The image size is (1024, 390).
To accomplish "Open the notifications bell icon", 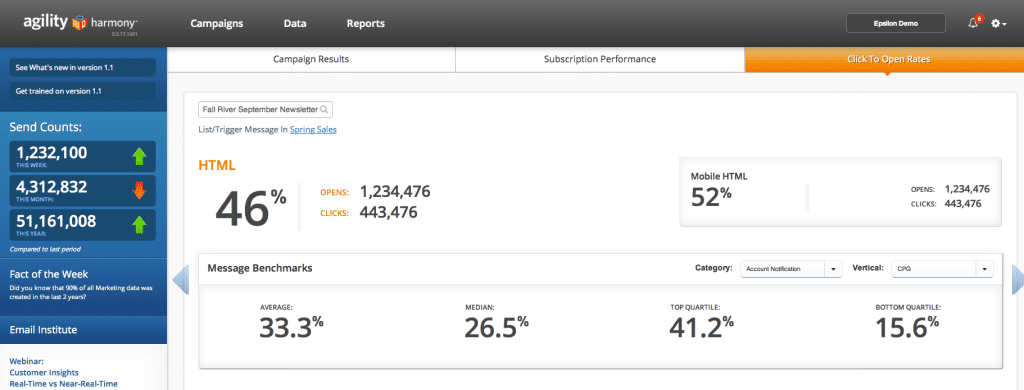I will pos(973,24).
